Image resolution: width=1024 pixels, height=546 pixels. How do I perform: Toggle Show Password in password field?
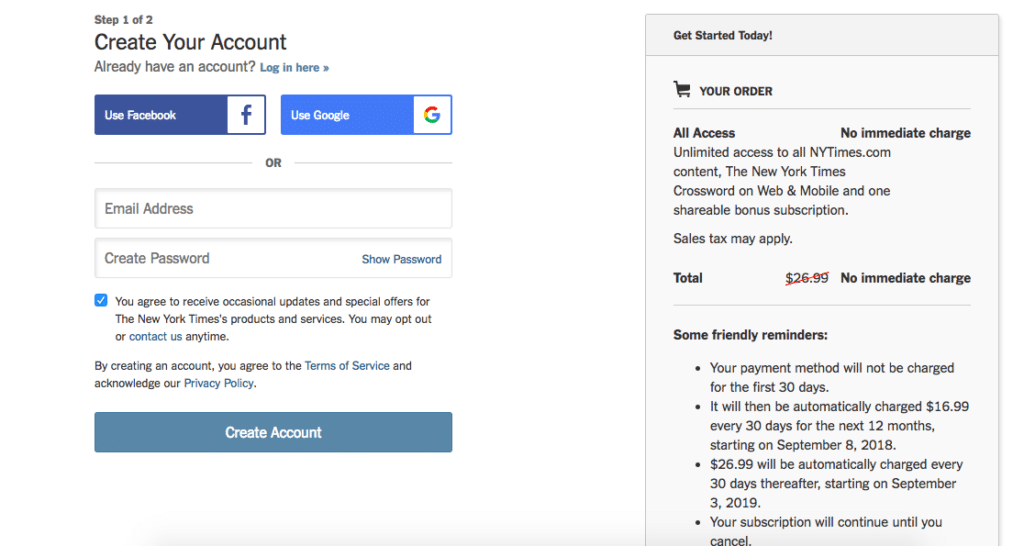pyautogui.click(x=402, y=259)
